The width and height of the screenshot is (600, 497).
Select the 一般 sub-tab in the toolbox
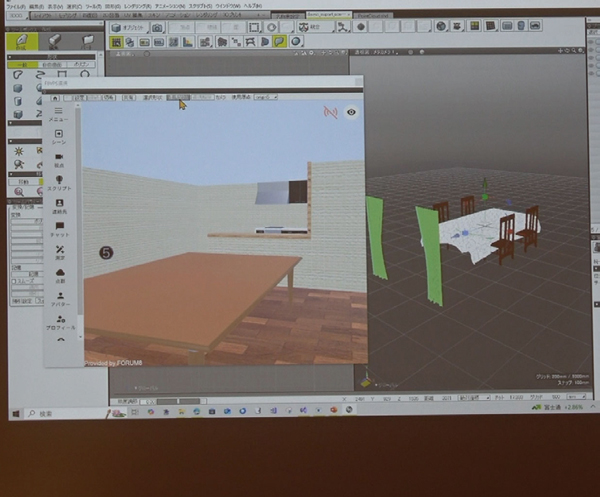23,65
